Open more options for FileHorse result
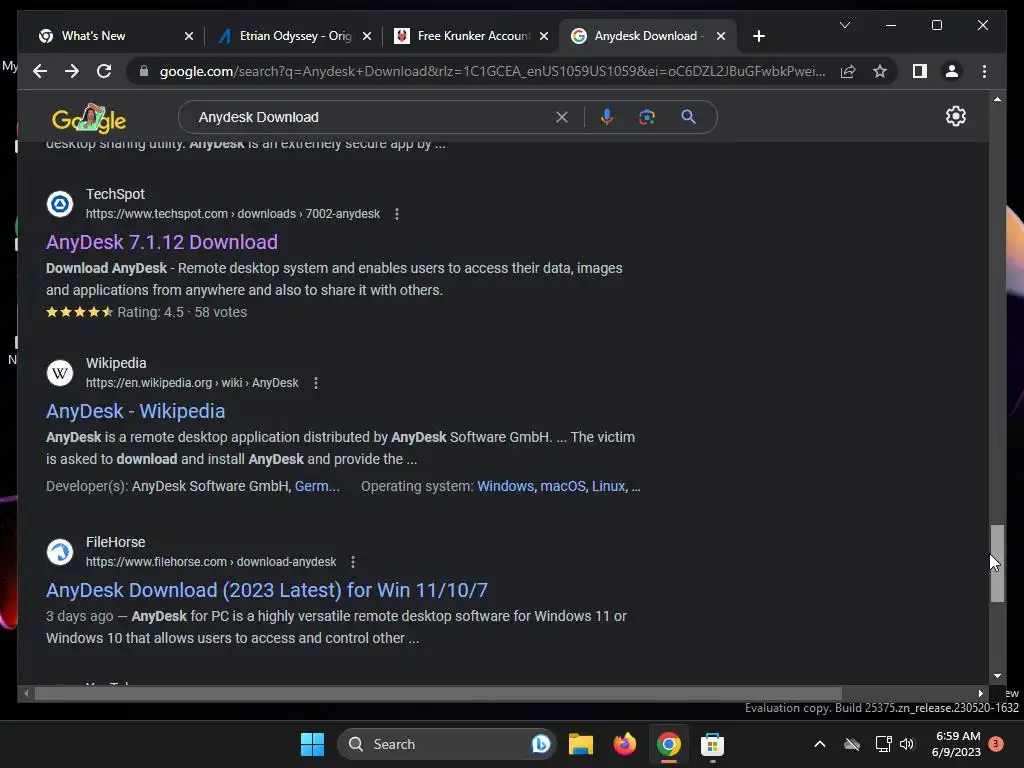The width and height of the screenshot is (1024, 768). (353, 562)
